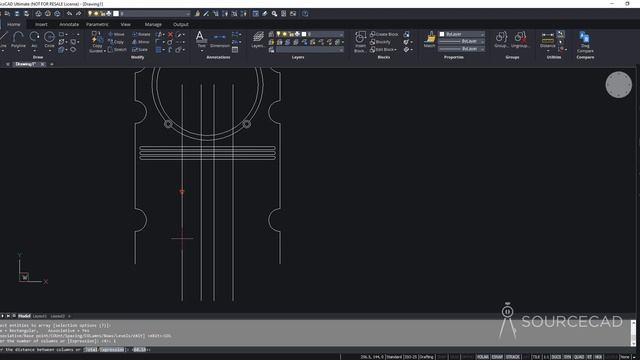Toggle ESNAP in status bar

click(497, 357)
